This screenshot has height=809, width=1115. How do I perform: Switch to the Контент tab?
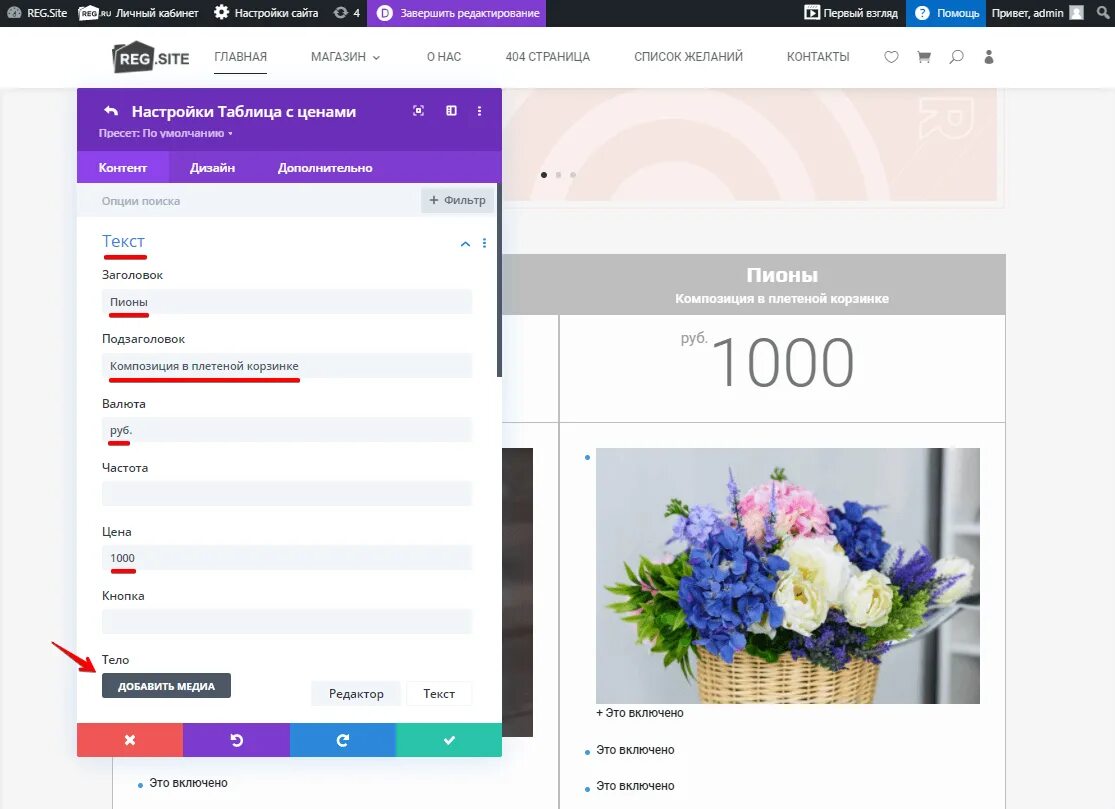122,168
